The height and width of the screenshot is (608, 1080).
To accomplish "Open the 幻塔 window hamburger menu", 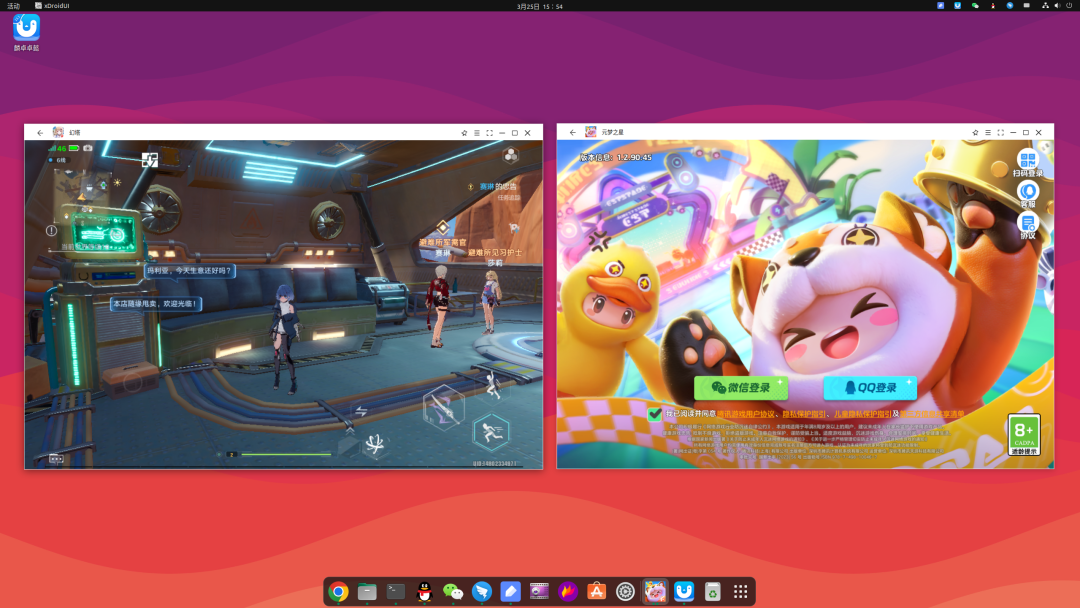I will (x=477, y=133).
